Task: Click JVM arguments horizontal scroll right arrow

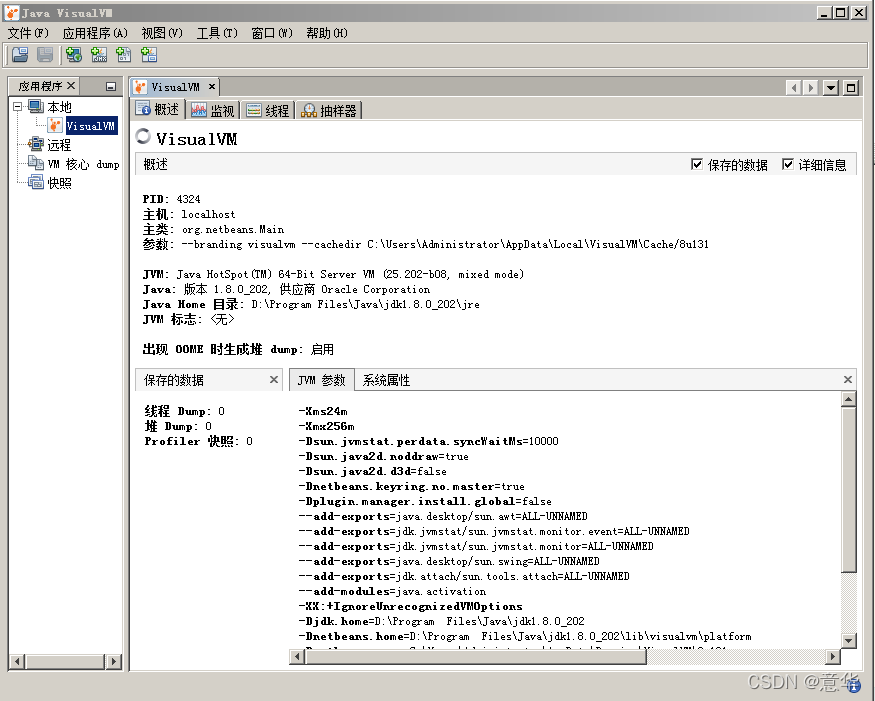Action: [833, 656]
